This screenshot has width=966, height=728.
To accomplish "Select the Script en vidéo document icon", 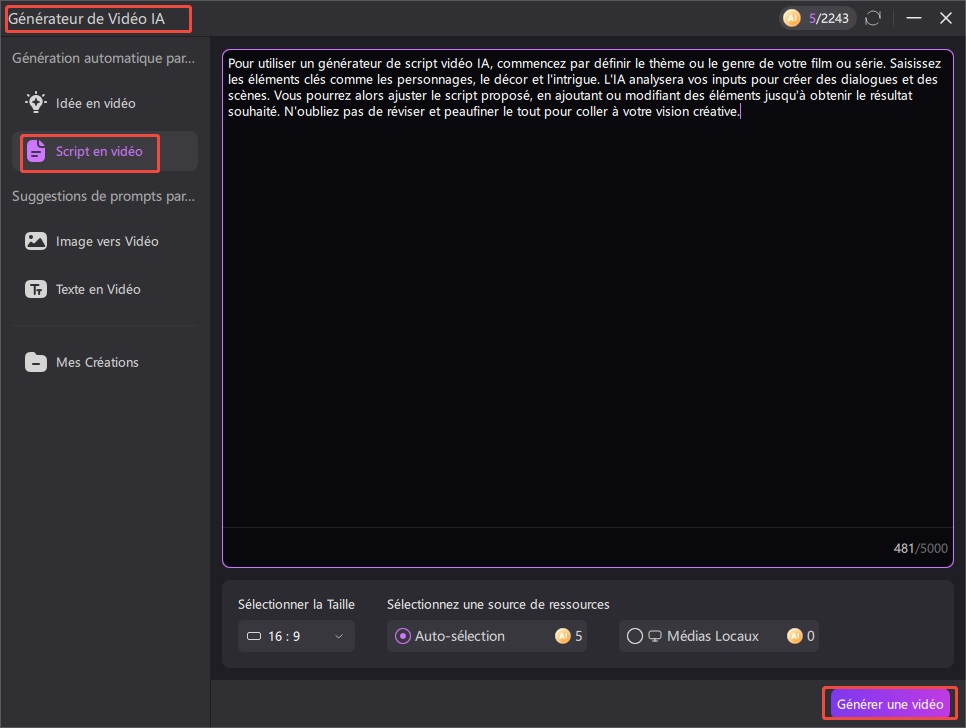I will pyautogui.click(x=36, y=151).
